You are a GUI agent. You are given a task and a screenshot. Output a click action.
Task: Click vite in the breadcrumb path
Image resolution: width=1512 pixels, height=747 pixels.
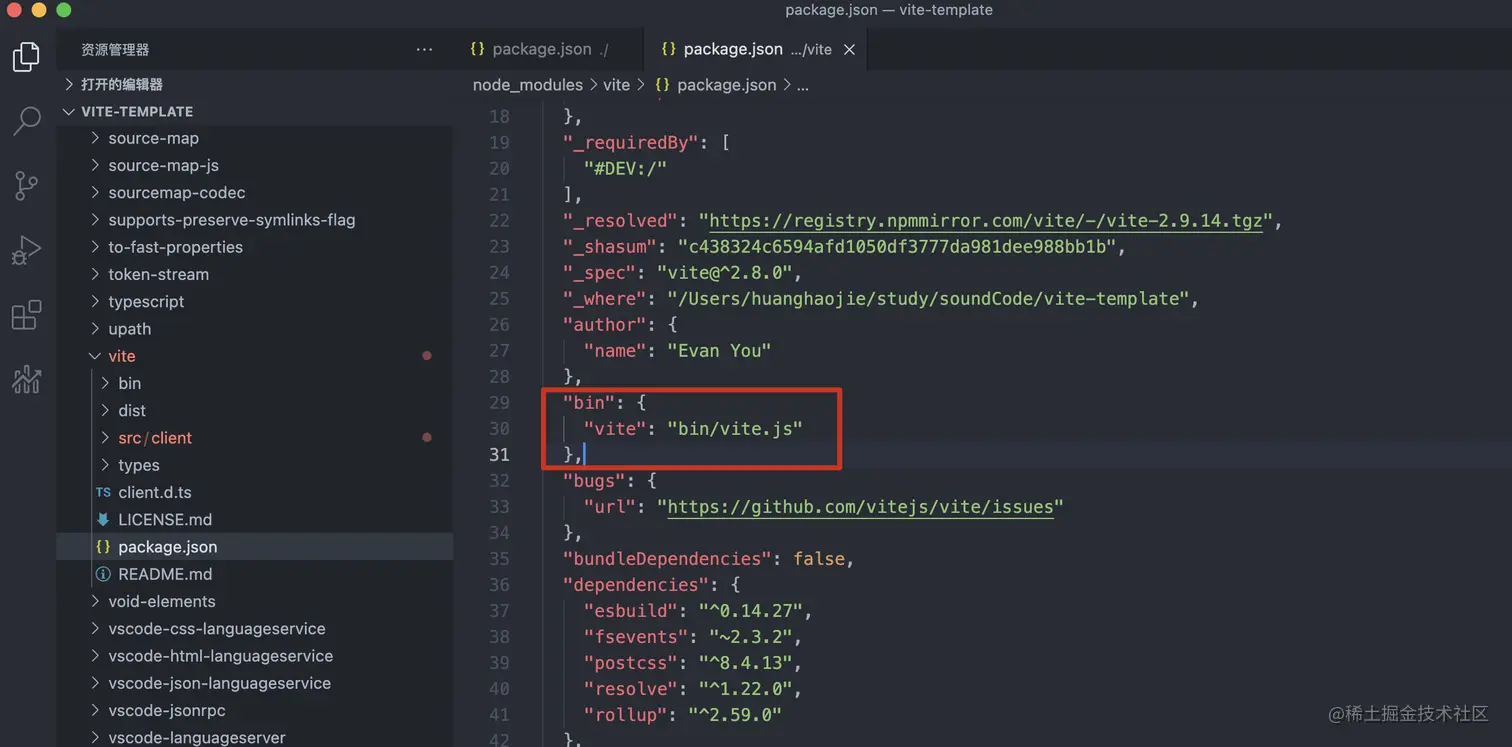(617, 85)
